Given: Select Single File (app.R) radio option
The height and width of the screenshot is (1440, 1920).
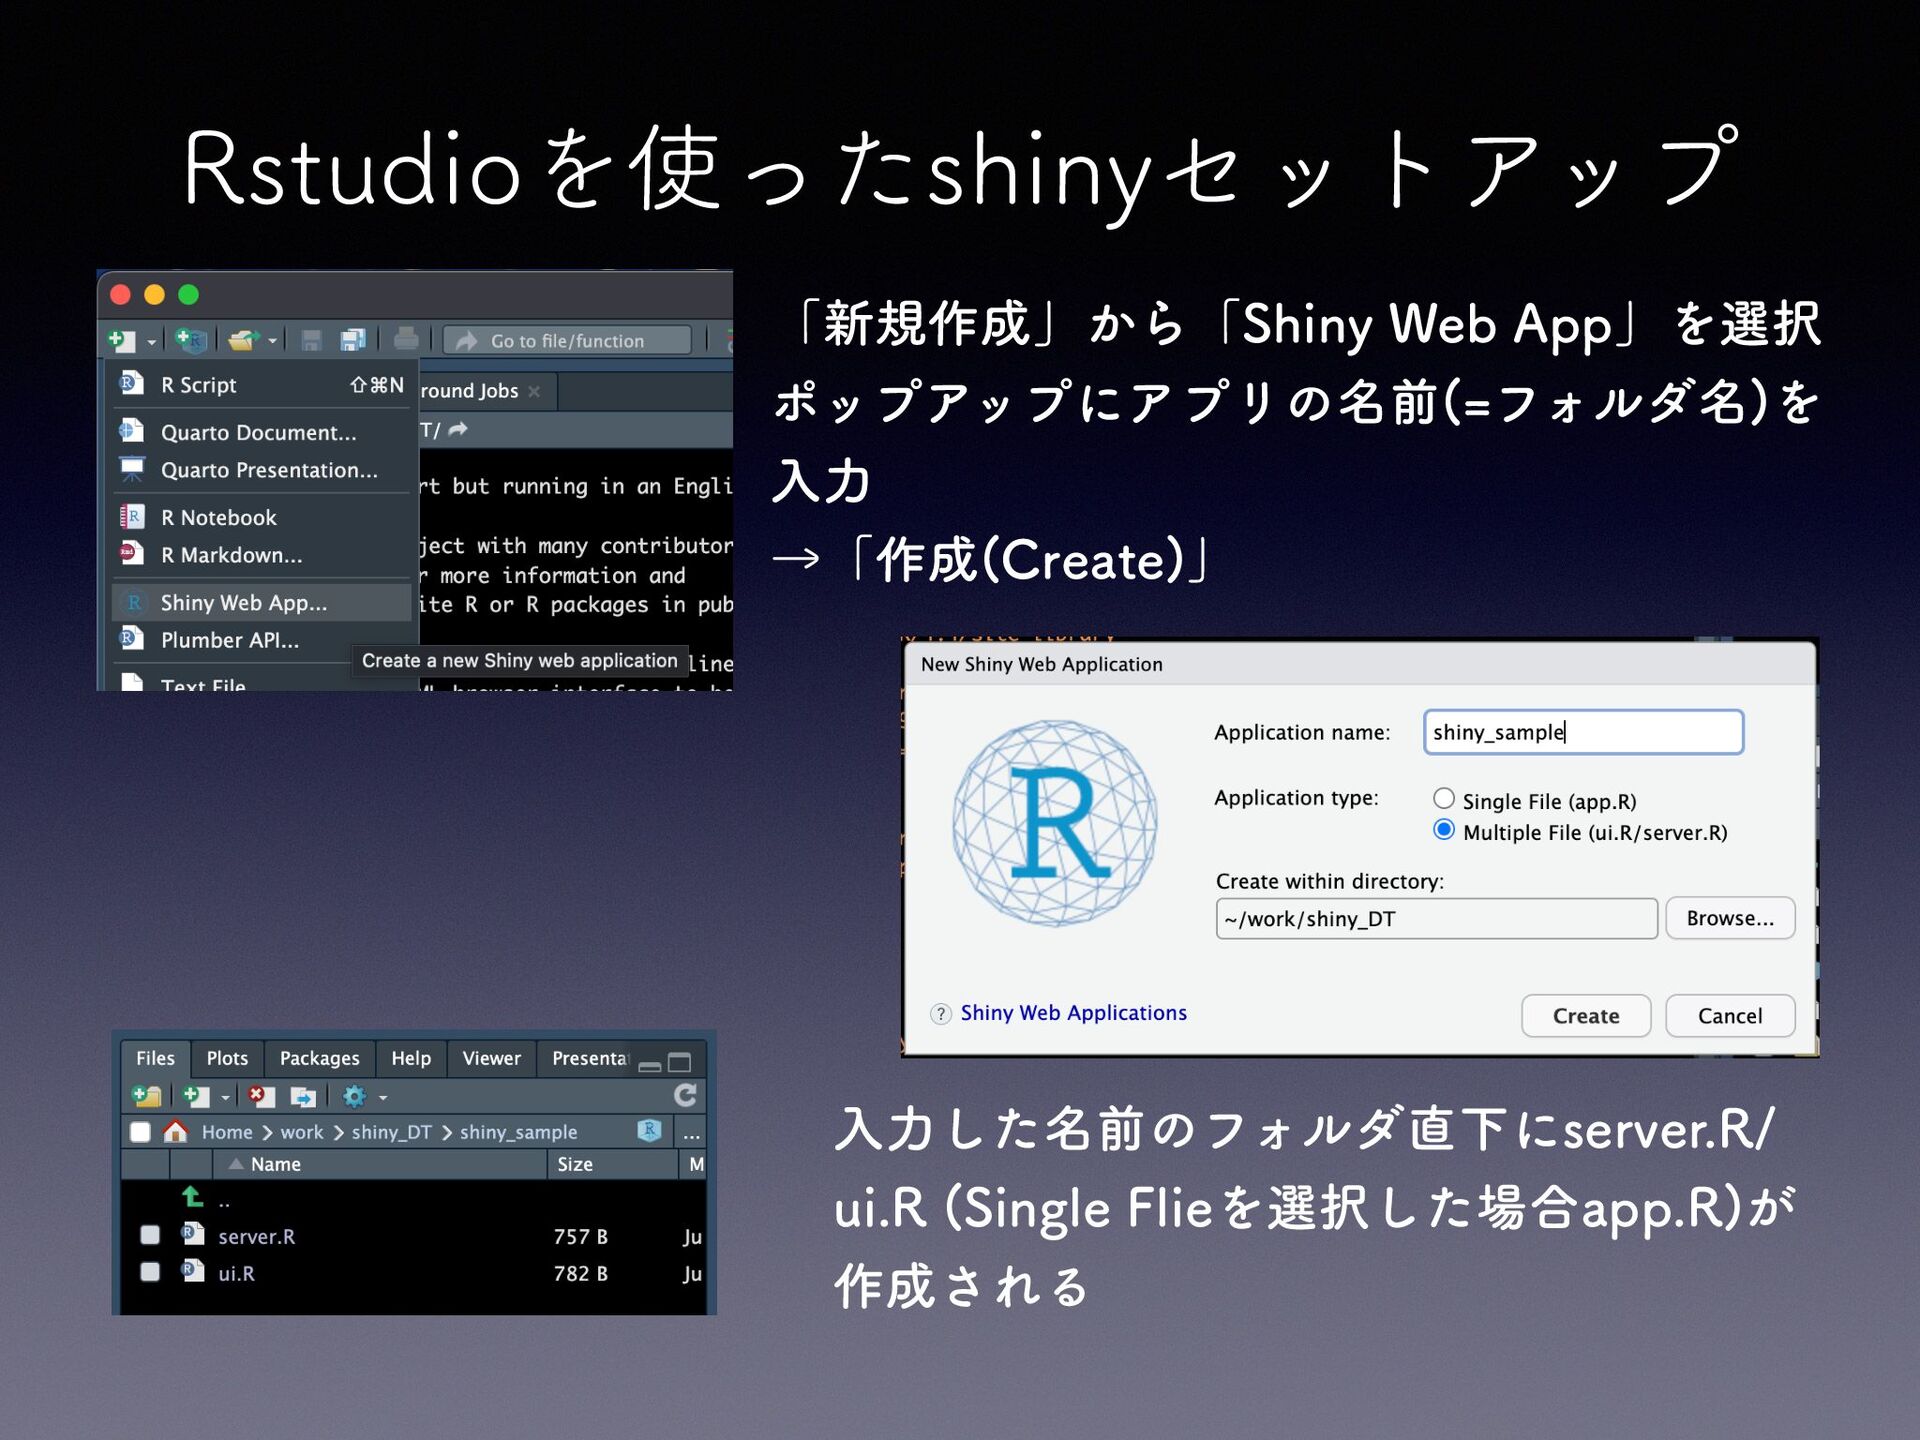Looking at the screenshot, I should (x=1443, y=799).
